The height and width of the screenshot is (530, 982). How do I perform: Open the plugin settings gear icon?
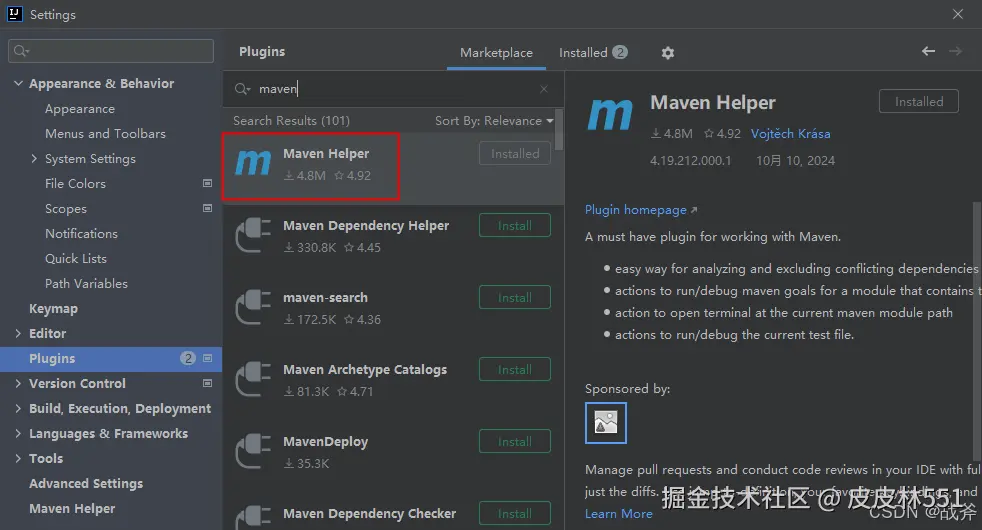point(668,53)
